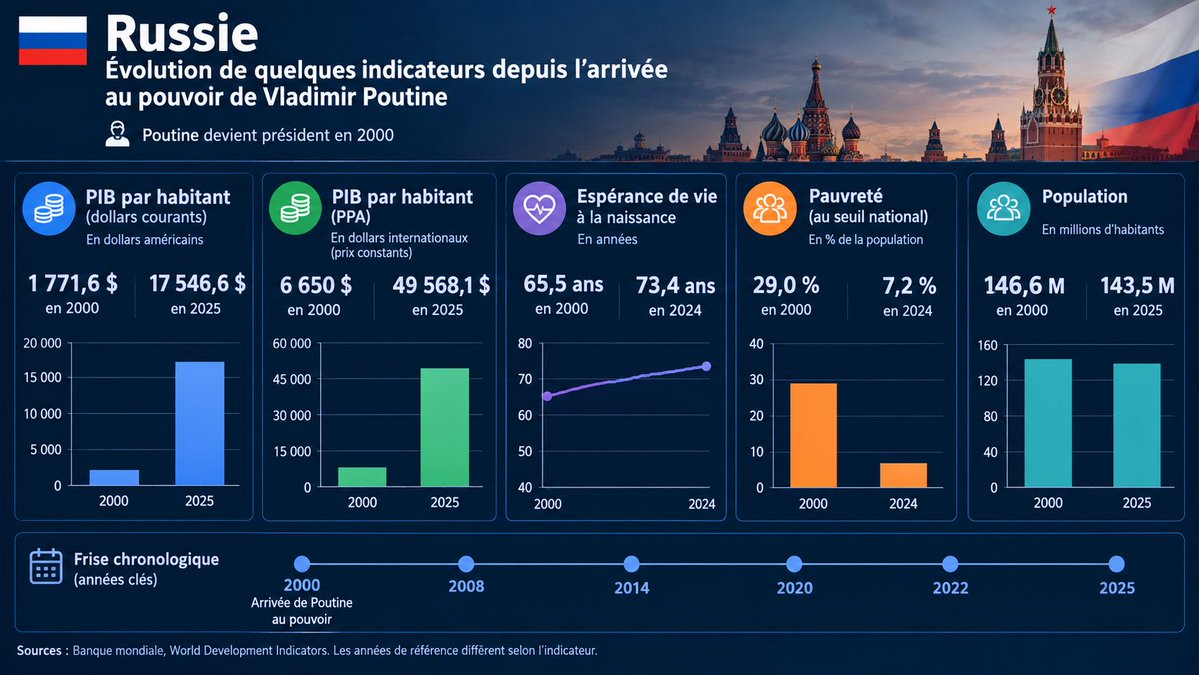Click the "20 000" axis label
Viewport: 1199px width, 675px height.
coord(42,343)
